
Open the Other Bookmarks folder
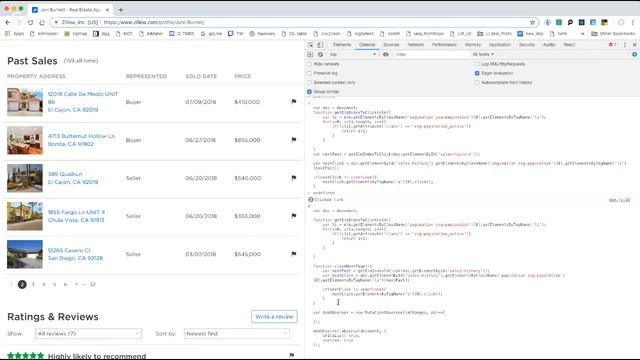click(613, 33)
